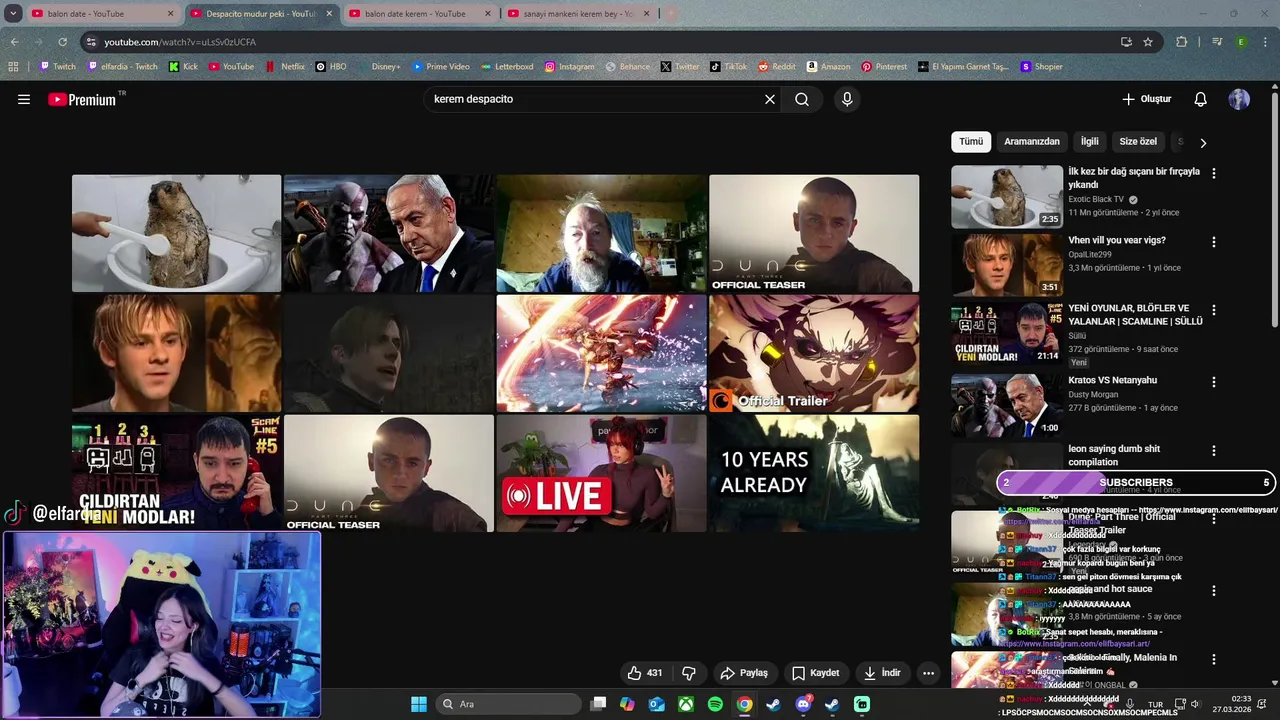Select the "Aramanızdan" filter chip

coord(1032,142)
